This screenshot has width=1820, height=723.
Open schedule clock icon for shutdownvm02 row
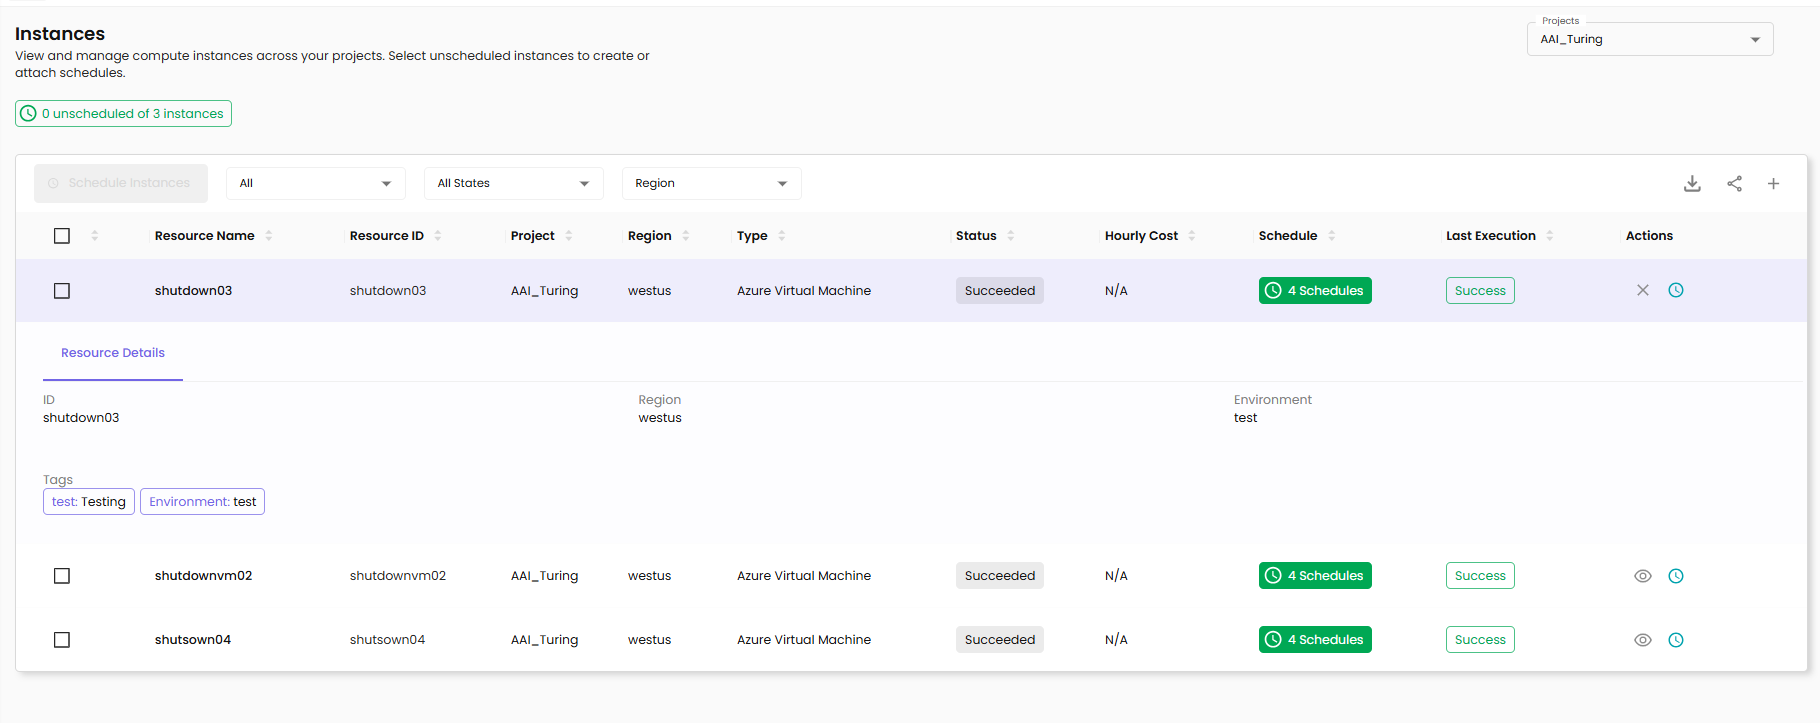(x=1676, y=576)
